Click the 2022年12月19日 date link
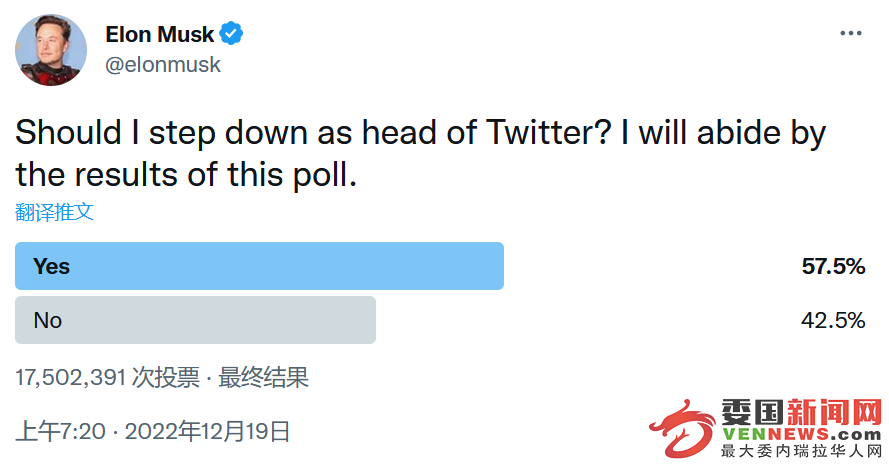The width and height of the screenshot is (889, 466). [208, 431]
